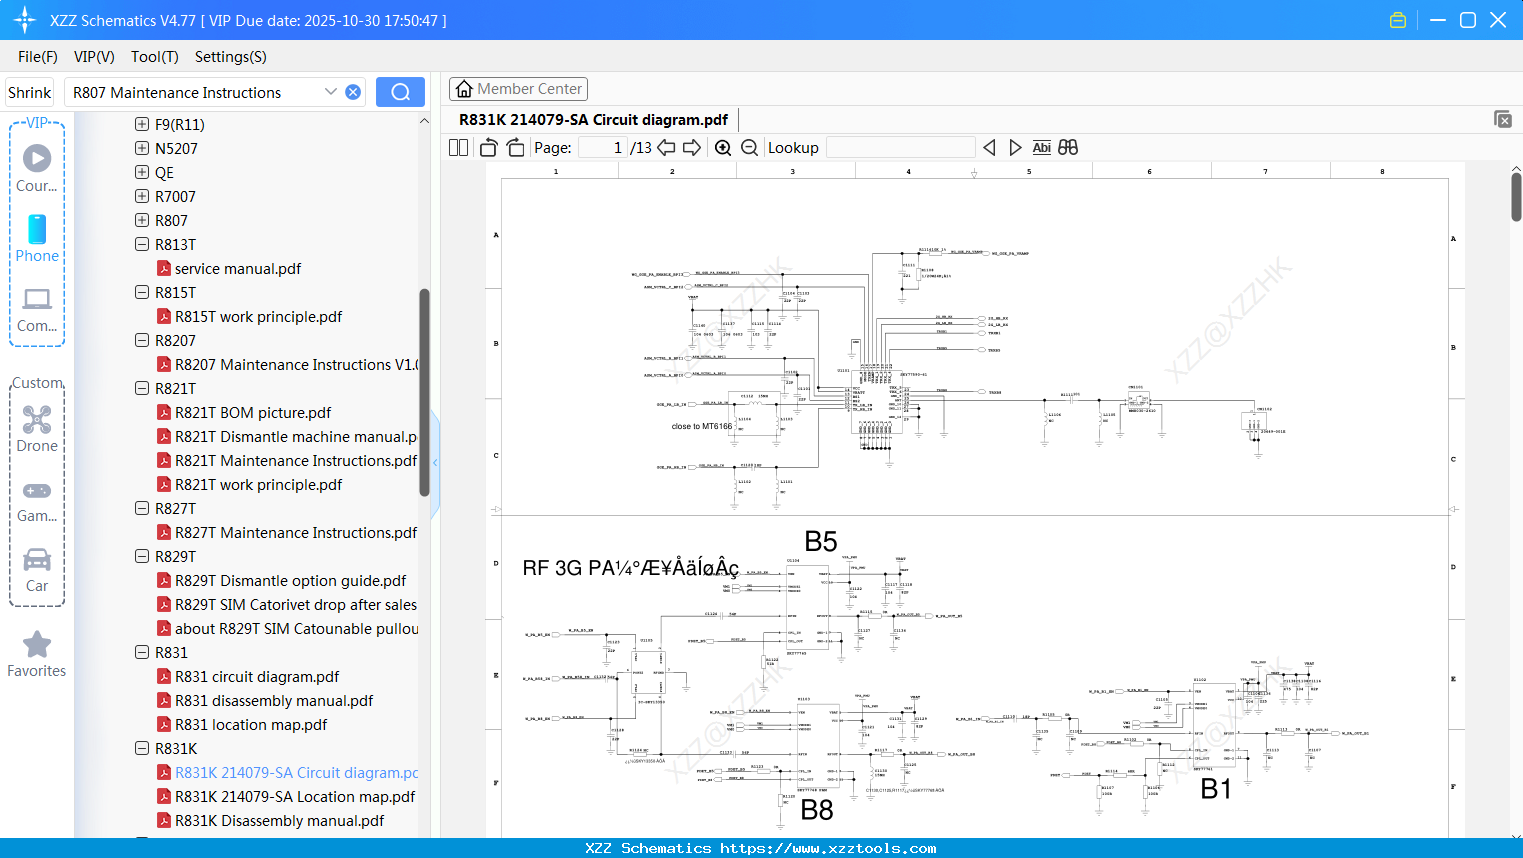Open the Member Center
1523x858 pixels.
[518, 88]
